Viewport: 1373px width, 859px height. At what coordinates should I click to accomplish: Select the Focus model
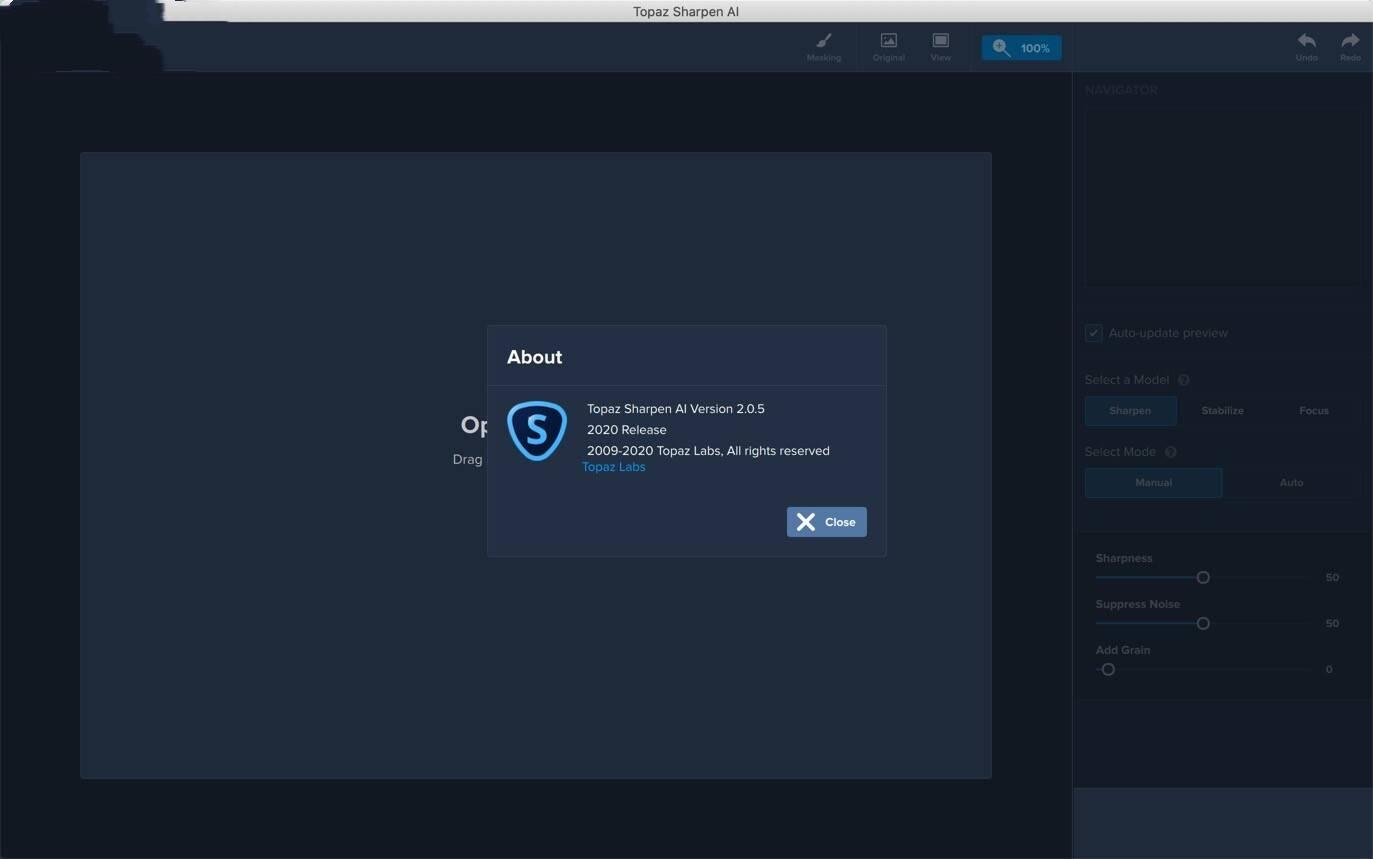click(1314, 411)
